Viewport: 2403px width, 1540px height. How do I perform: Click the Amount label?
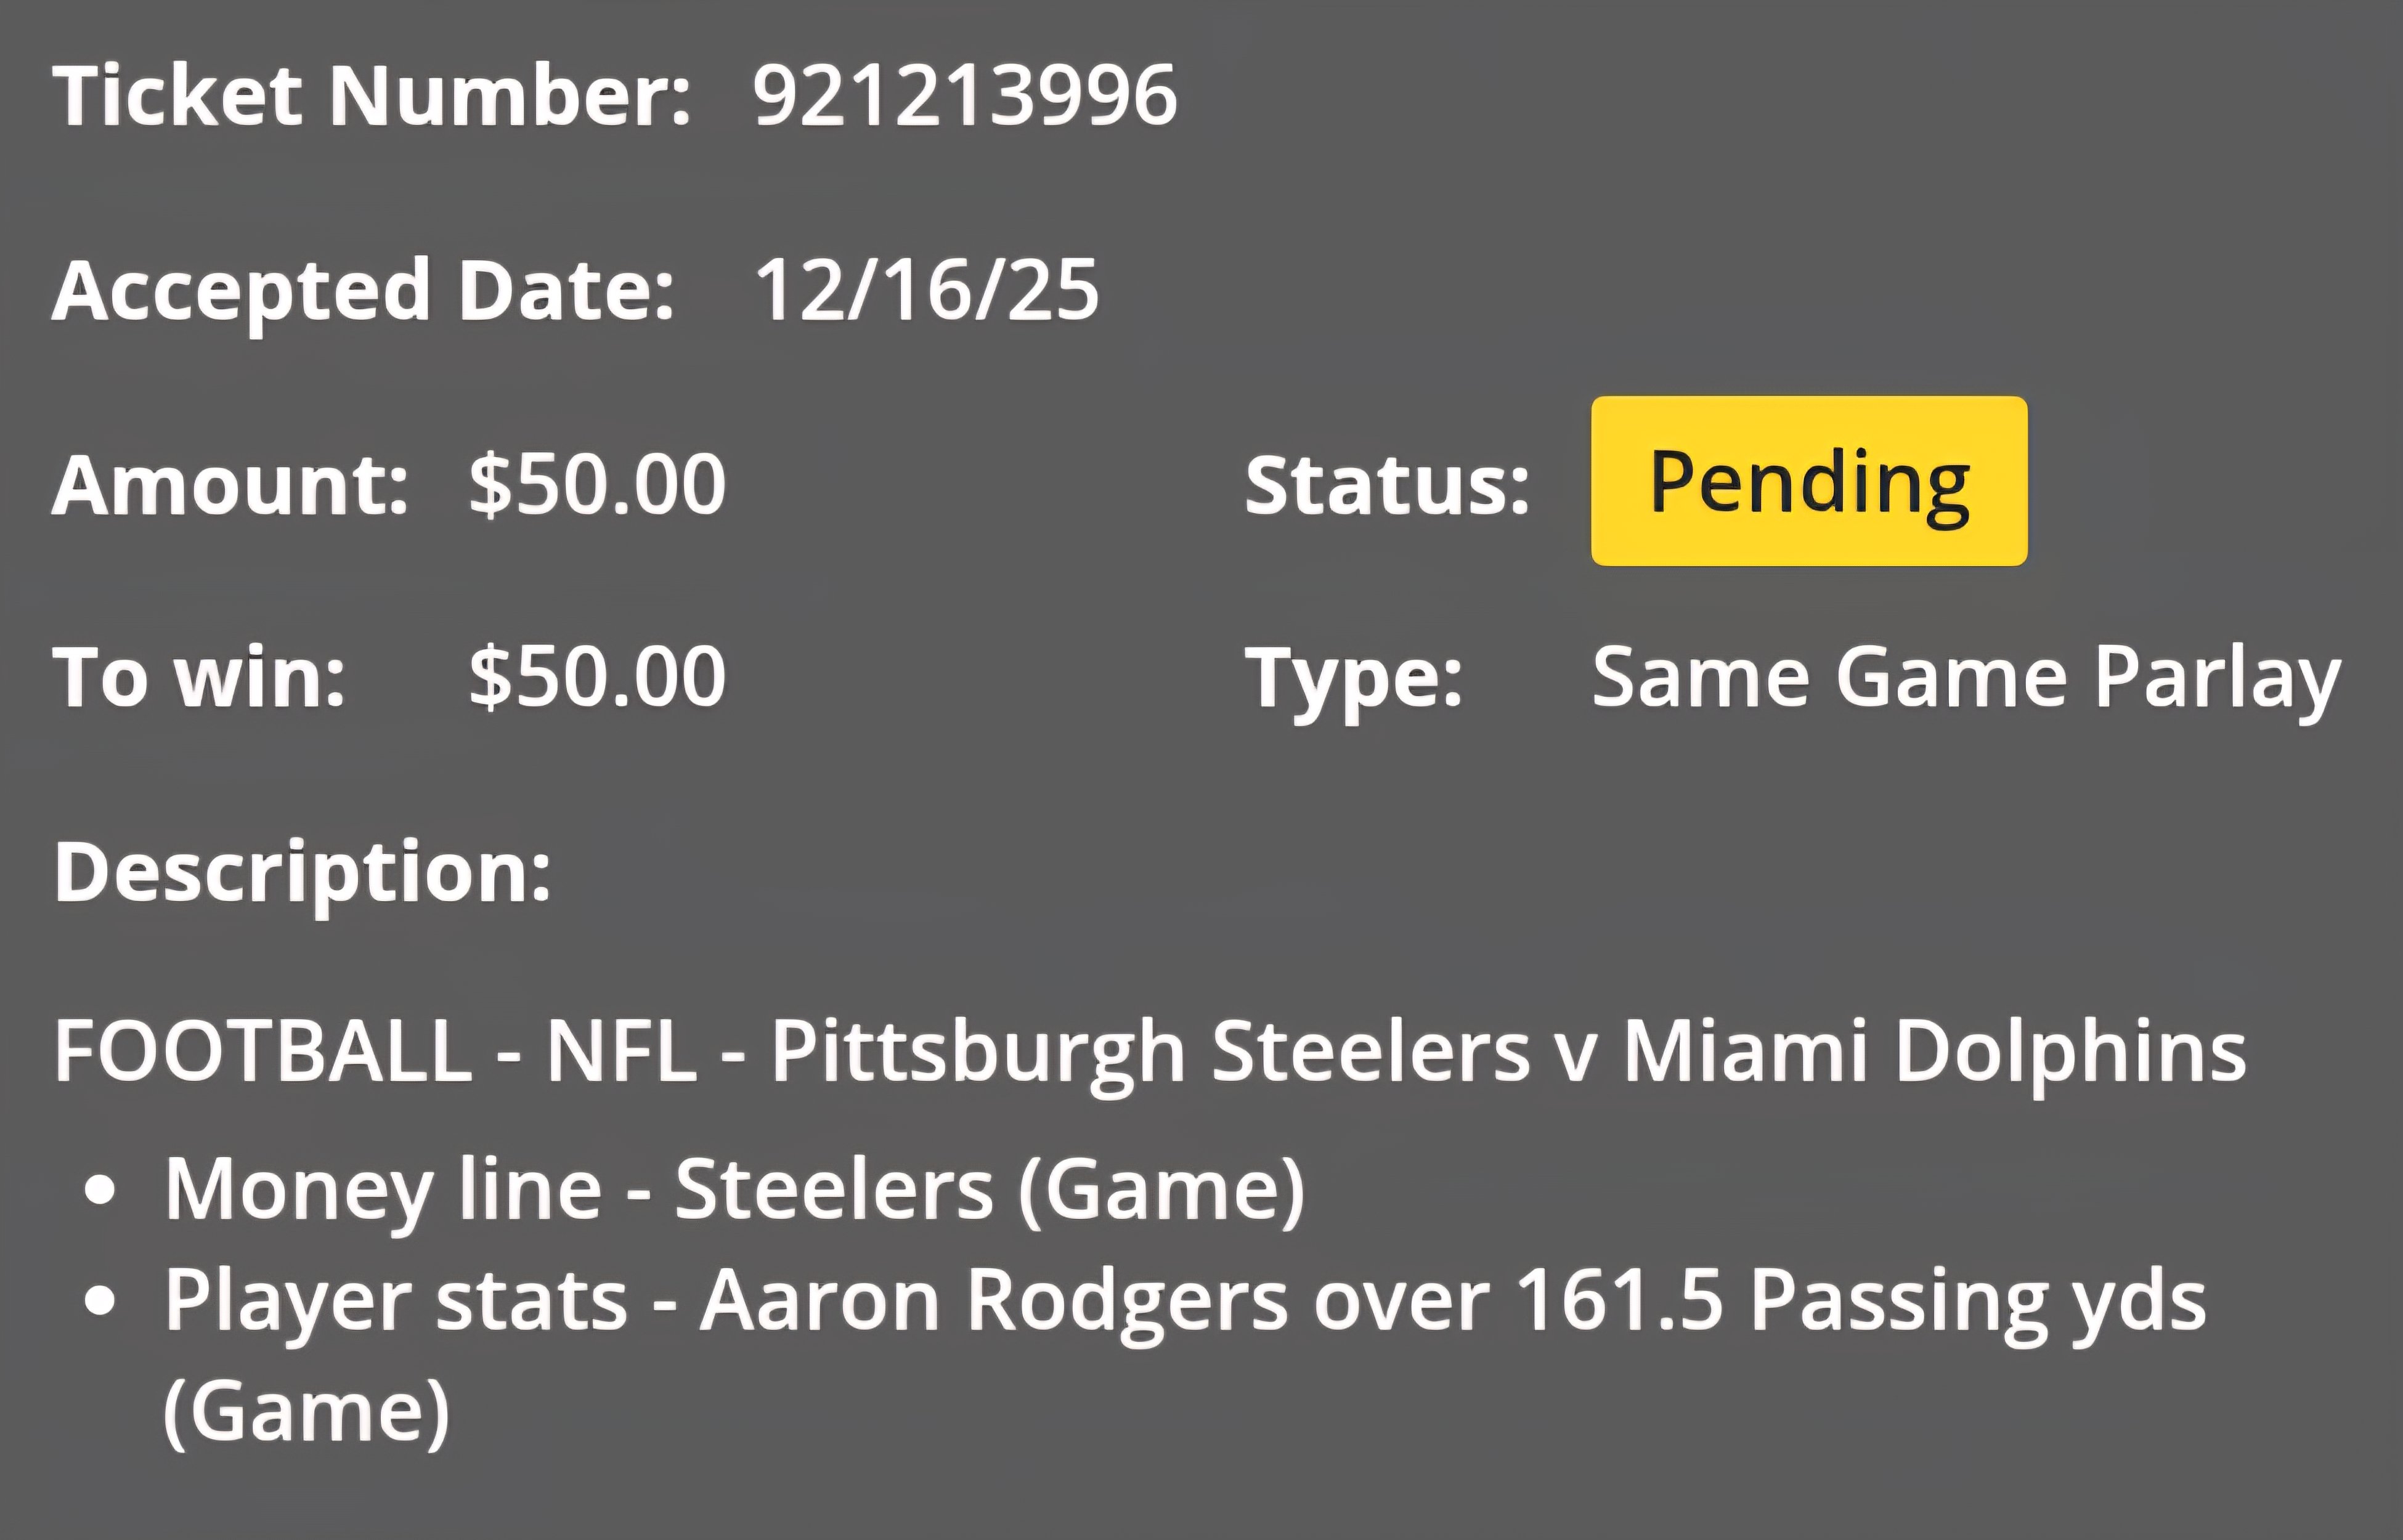[230, 484]
